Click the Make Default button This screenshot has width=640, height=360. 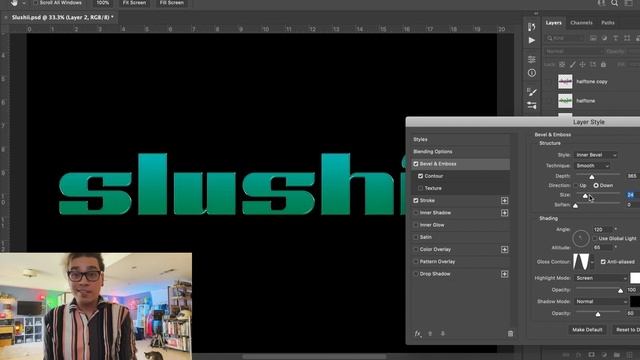[587, 330]
